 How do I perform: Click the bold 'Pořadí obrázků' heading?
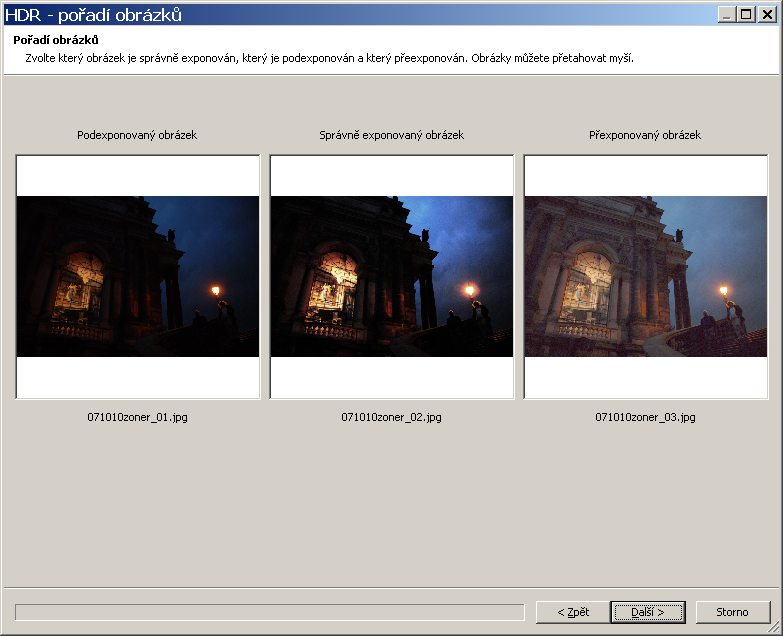56,41
